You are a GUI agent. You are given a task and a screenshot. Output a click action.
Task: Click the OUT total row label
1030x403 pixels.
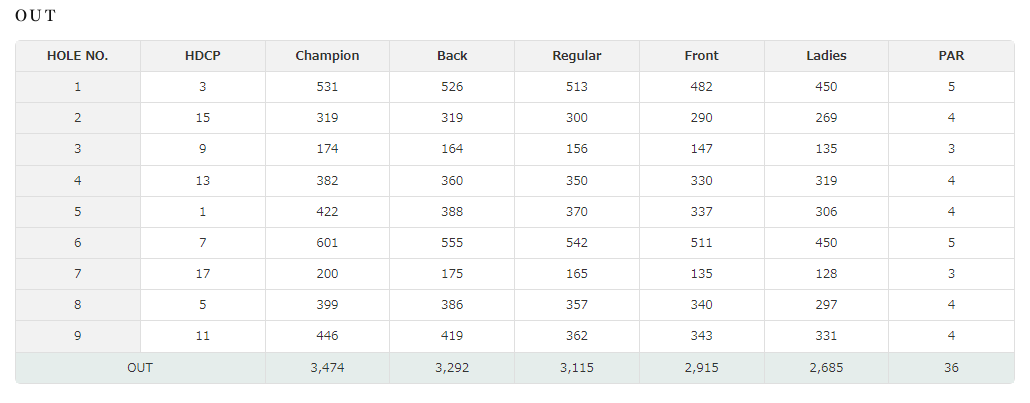point(140,367)
